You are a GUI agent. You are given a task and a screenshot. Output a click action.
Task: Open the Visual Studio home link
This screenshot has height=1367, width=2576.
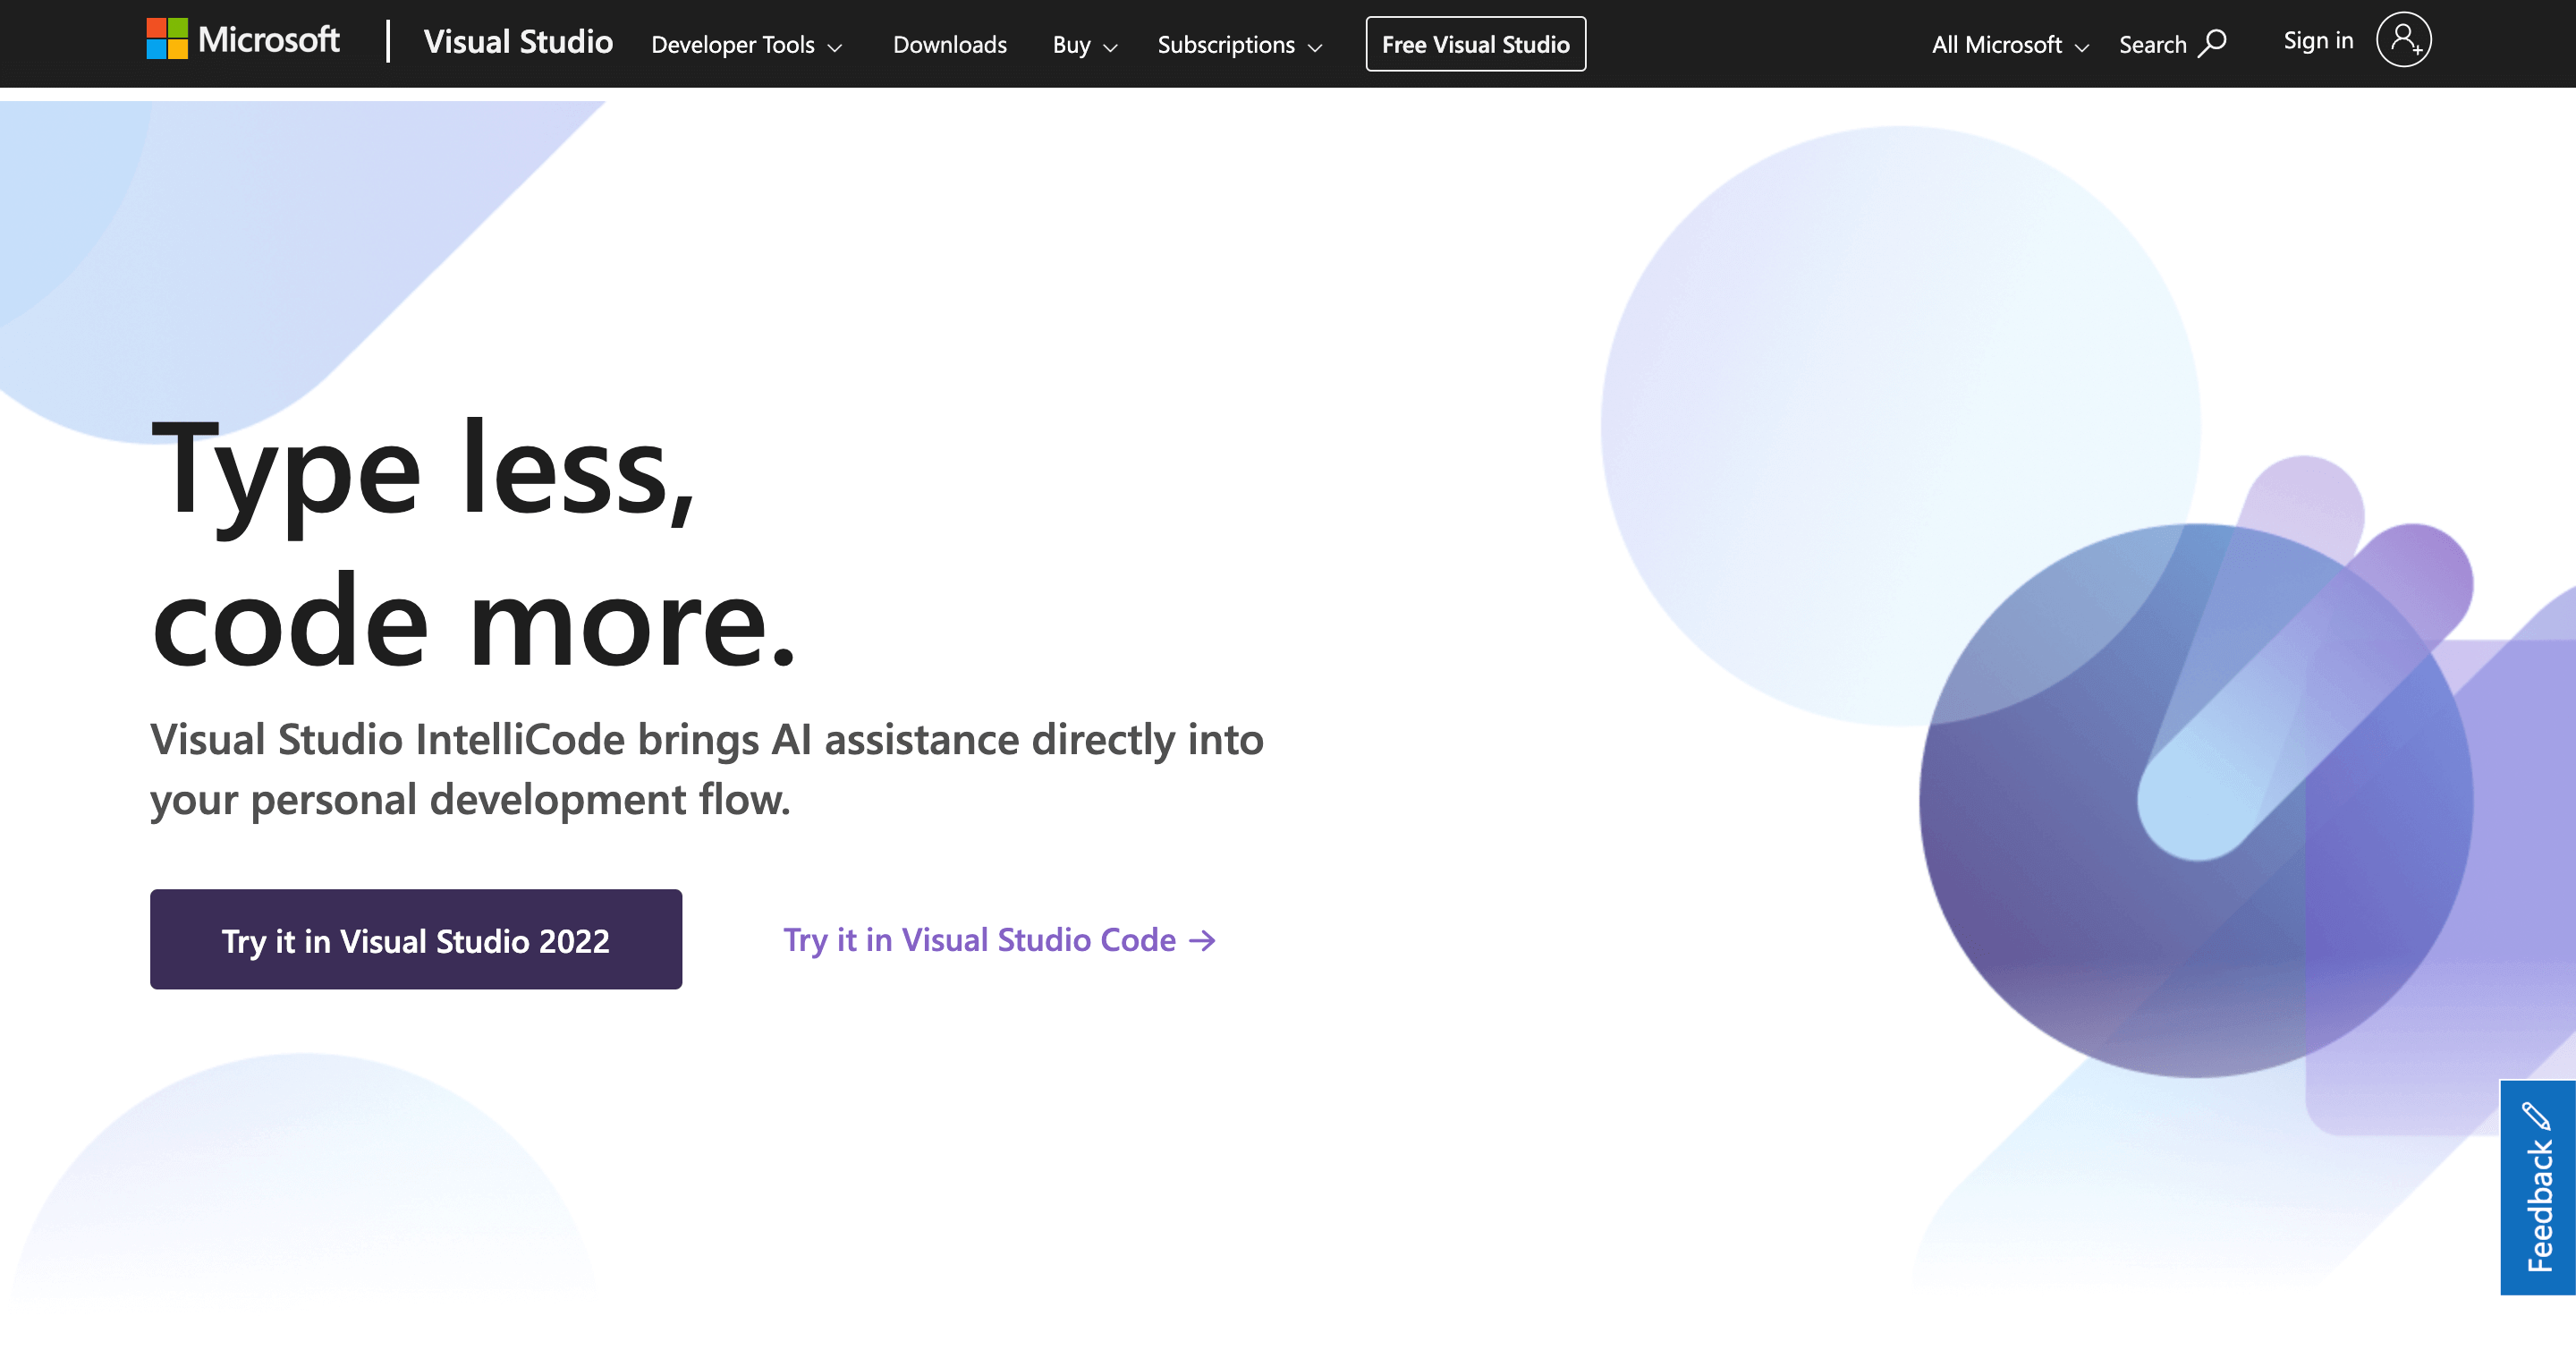click(518, 42)
